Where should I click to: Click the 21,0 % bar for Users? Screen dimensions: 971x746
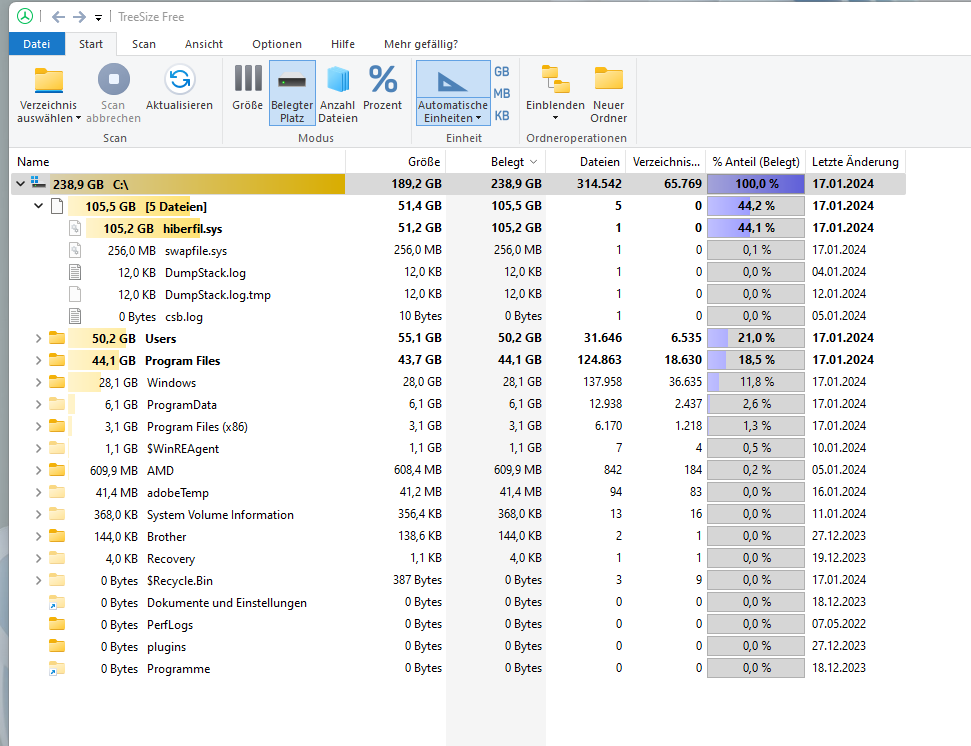(755, 338)
